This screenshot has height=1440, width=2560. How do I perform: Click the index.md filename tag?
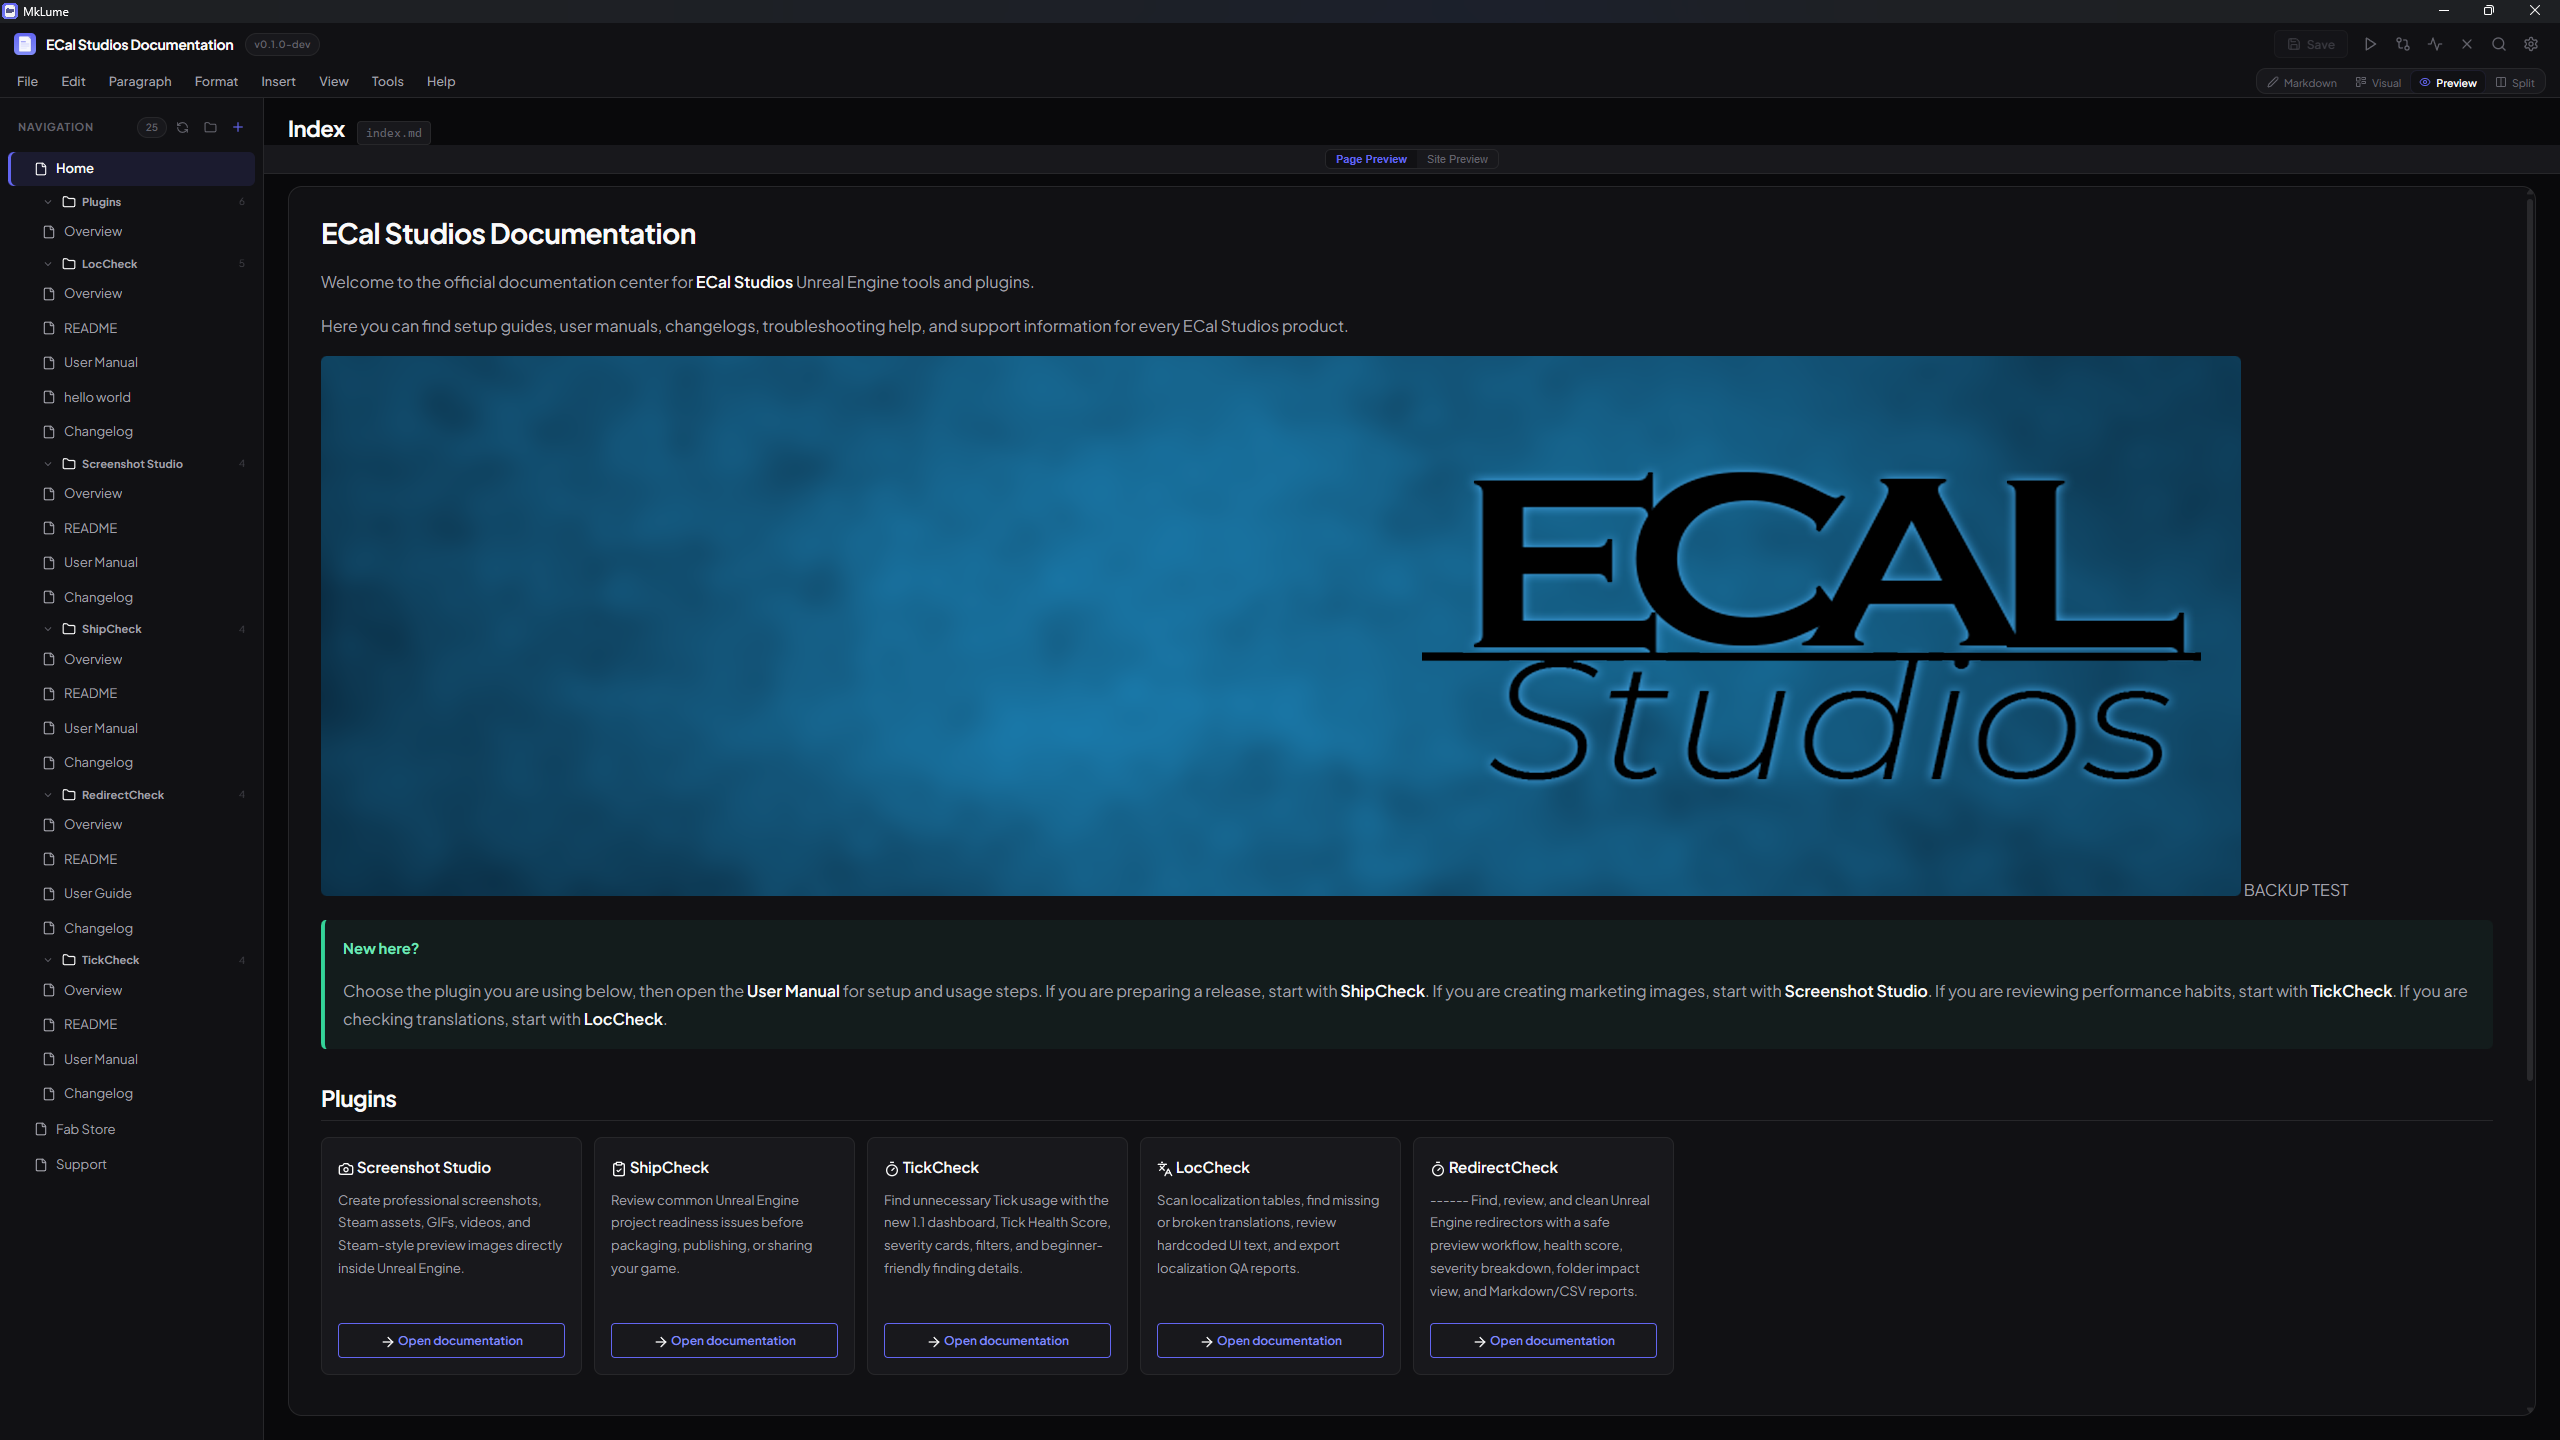click(x=394, y=133)
